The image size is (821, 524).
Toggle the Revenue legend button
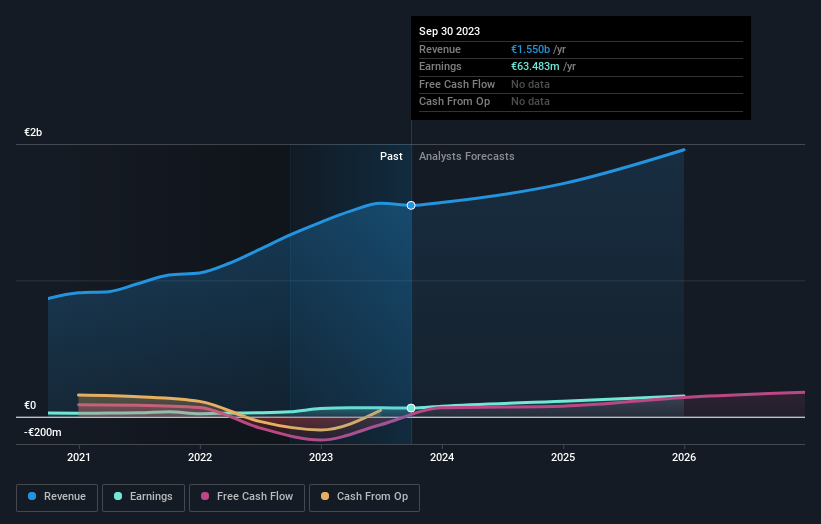point(57,497)
